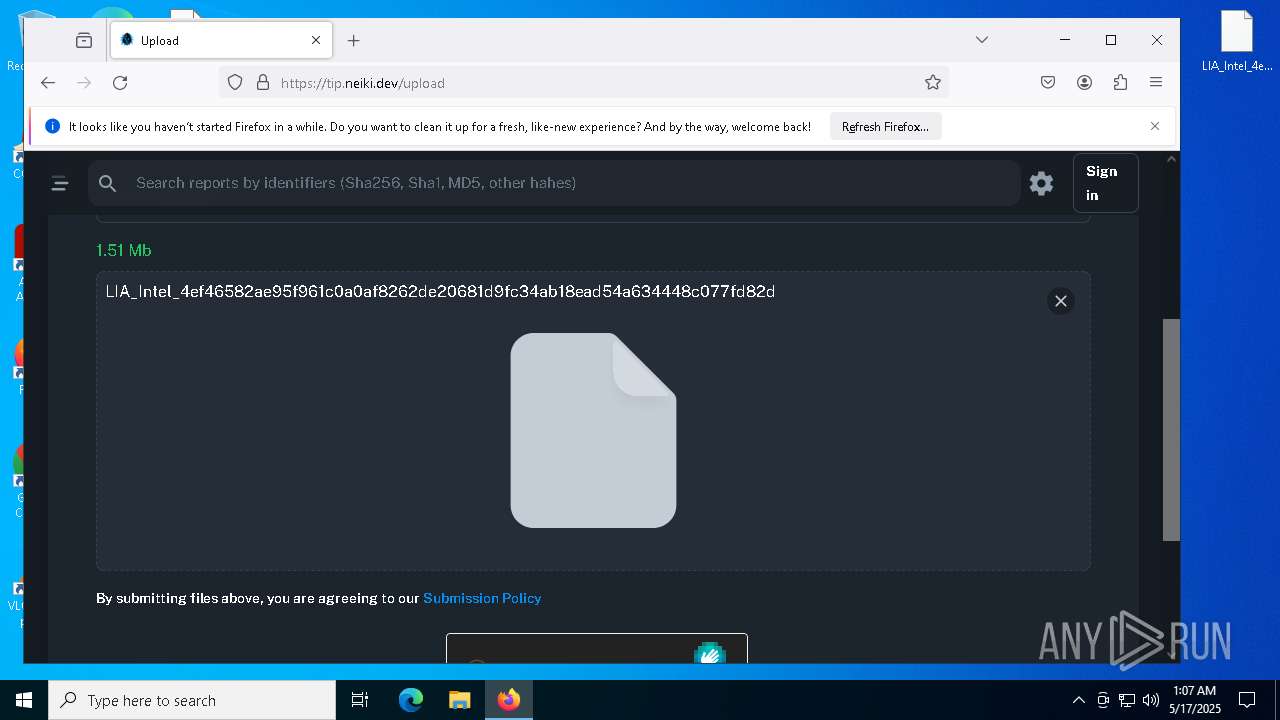Open Extensions puzzle icon
Viewport: 1280px width, 720px height.
pyautogui.click(x=1120, y=83)
